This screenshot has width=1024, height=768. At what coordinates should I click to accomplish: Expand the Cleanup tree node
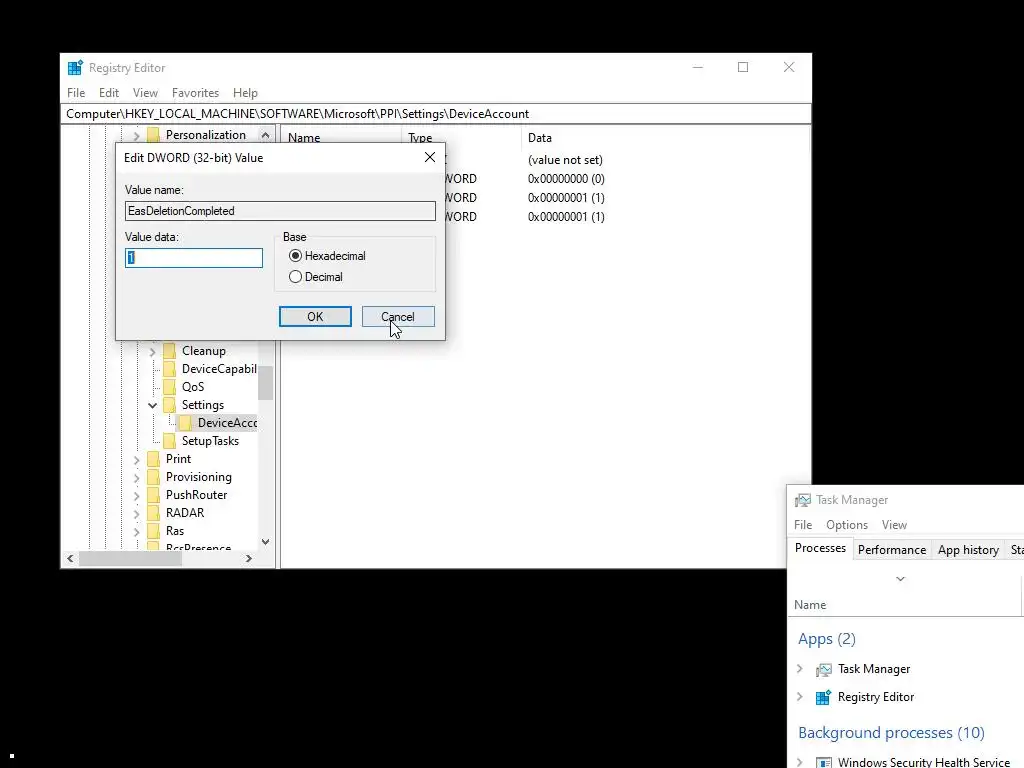(x=152, y=352)
